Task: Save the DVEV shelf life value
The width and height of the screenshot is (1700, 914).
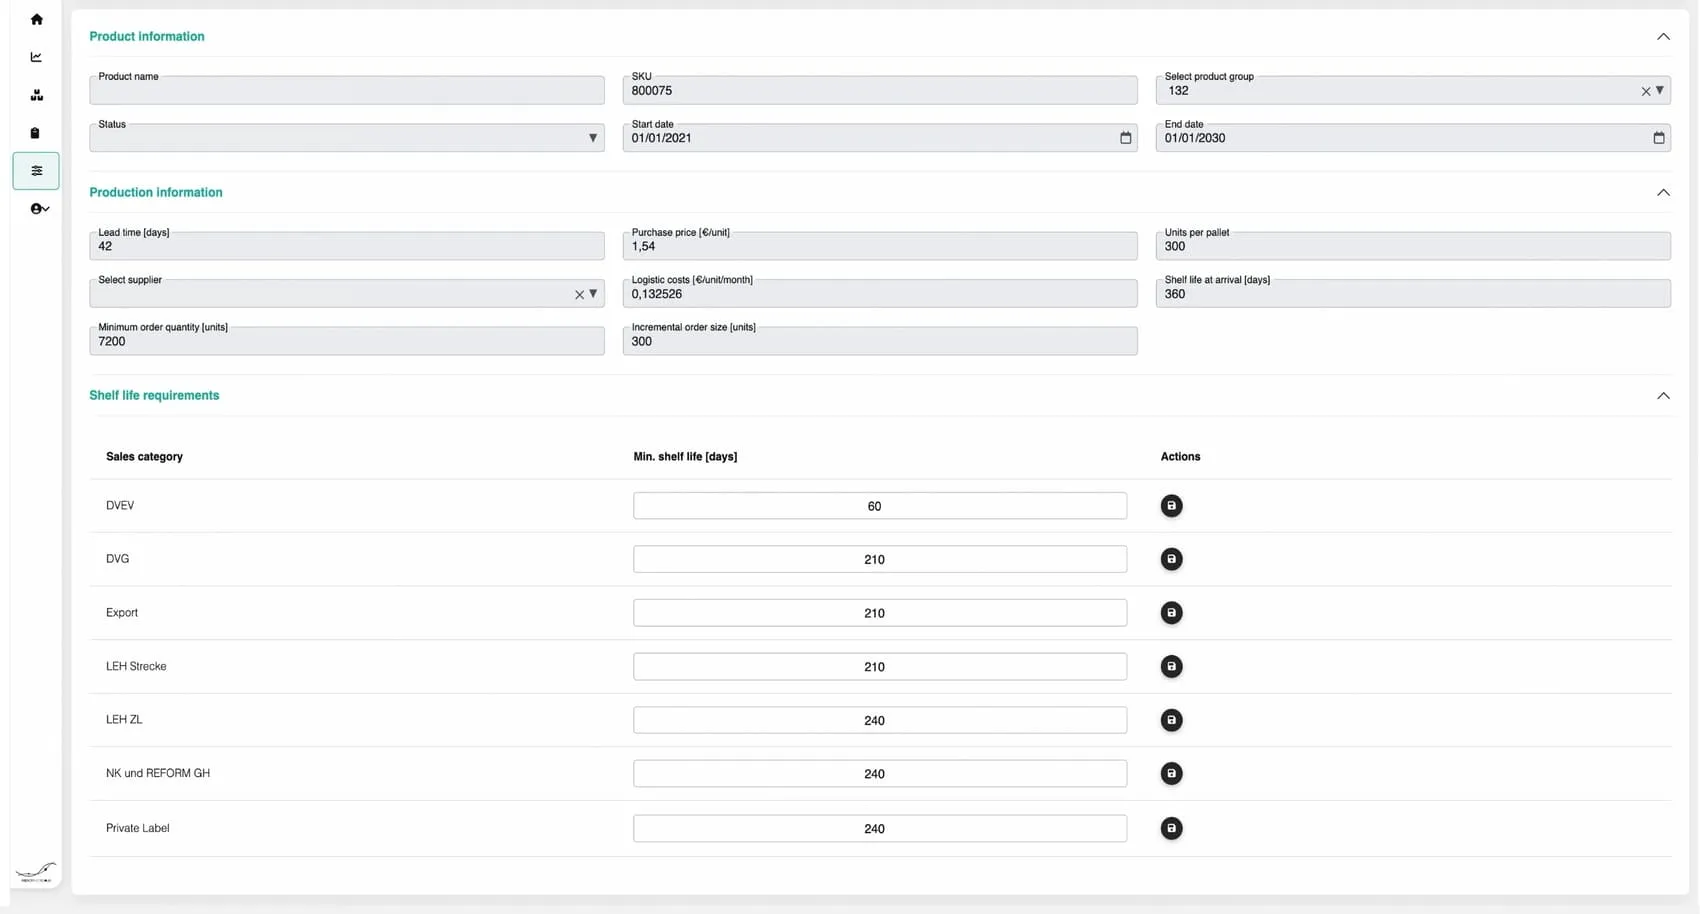Action: (x=1171, y=506)
